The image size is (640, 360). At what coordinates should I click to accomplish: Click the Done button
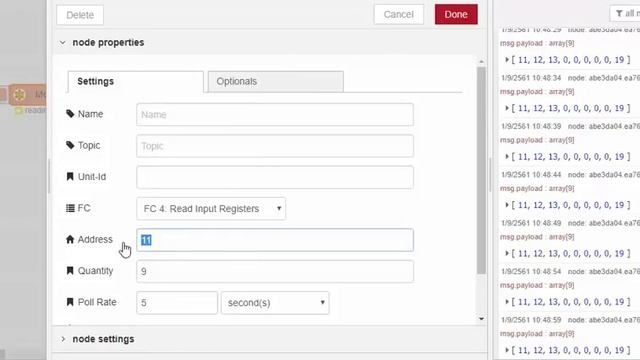[x=456, y=14]
